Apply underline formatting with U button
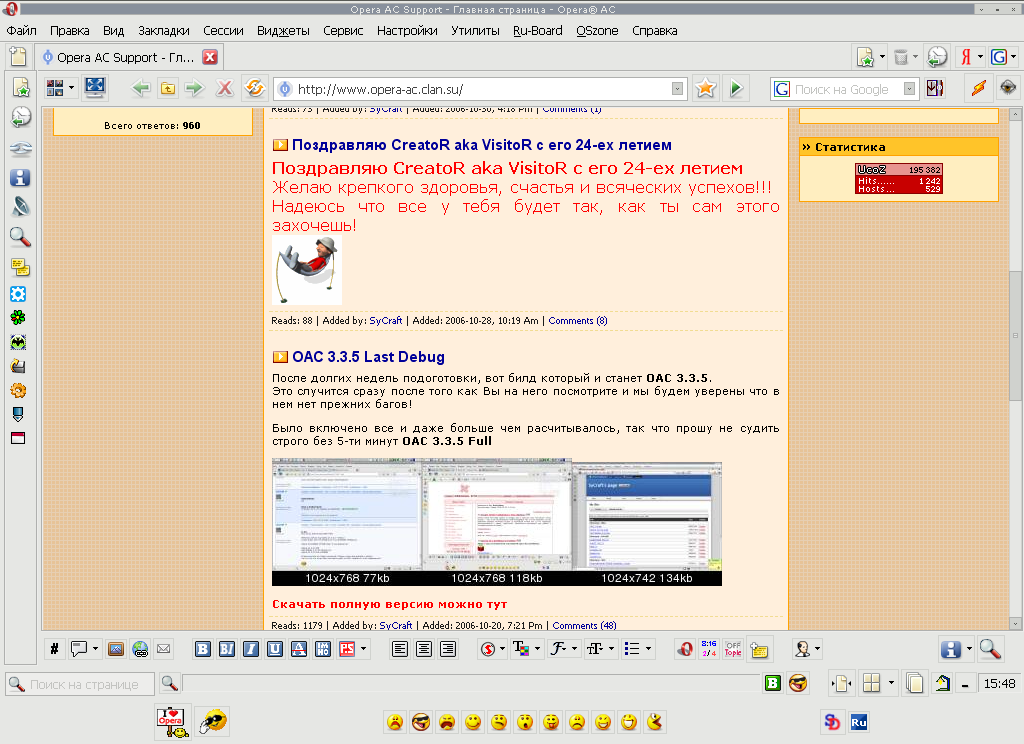This screenshot has width=1024, height=744. (275, 649)
